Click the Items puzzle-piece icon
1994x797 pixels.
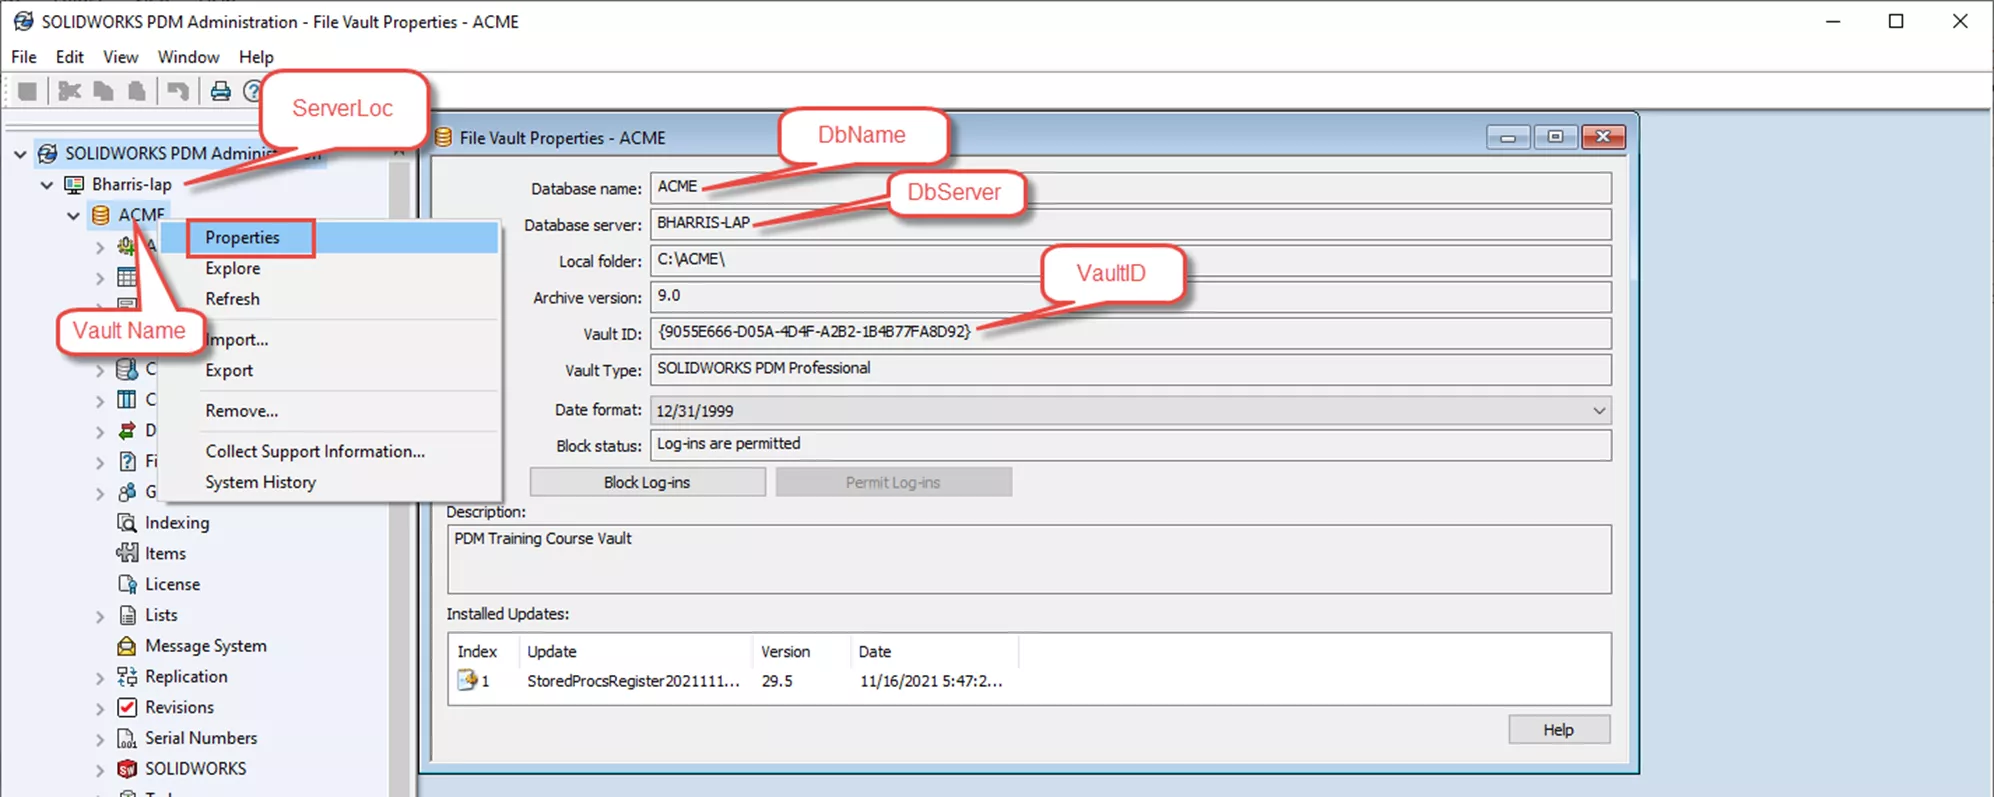click(x=127, y=553)
